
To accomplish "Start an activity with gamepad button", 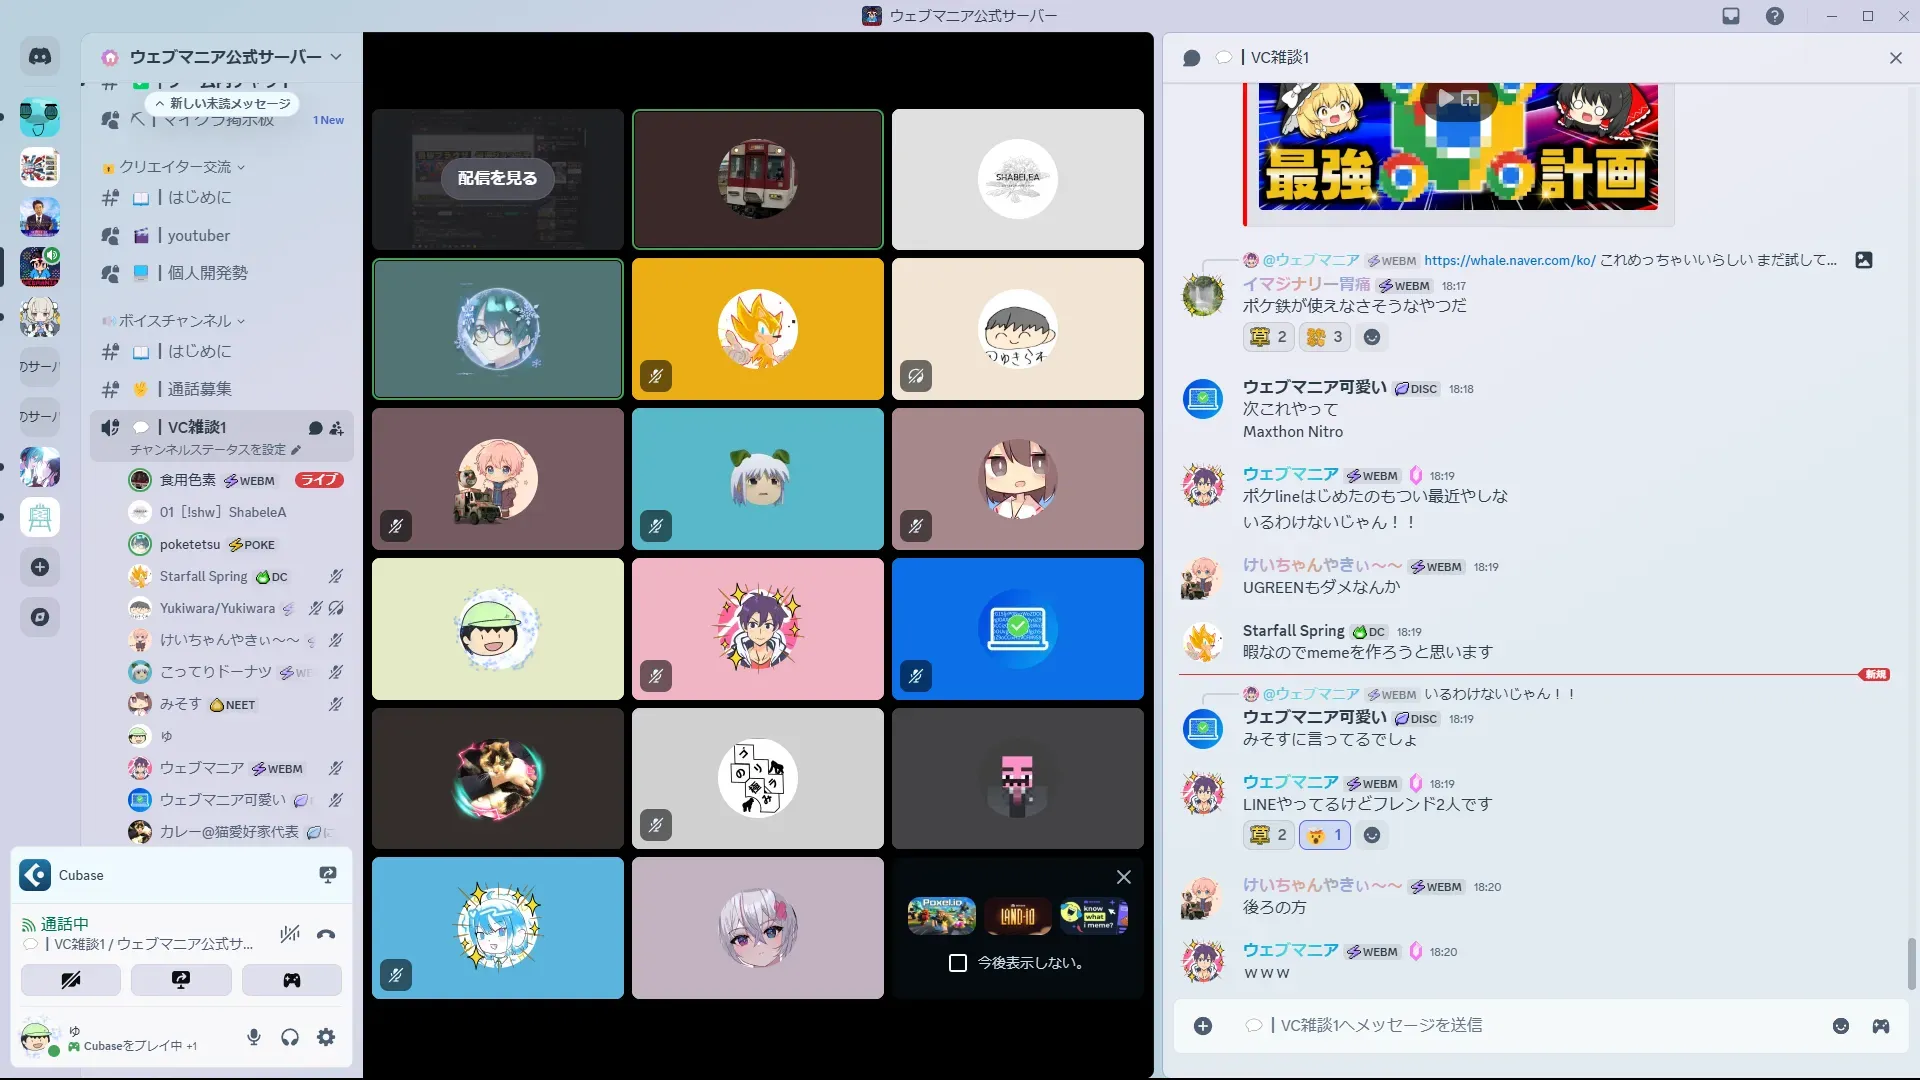I will point(291,980).
